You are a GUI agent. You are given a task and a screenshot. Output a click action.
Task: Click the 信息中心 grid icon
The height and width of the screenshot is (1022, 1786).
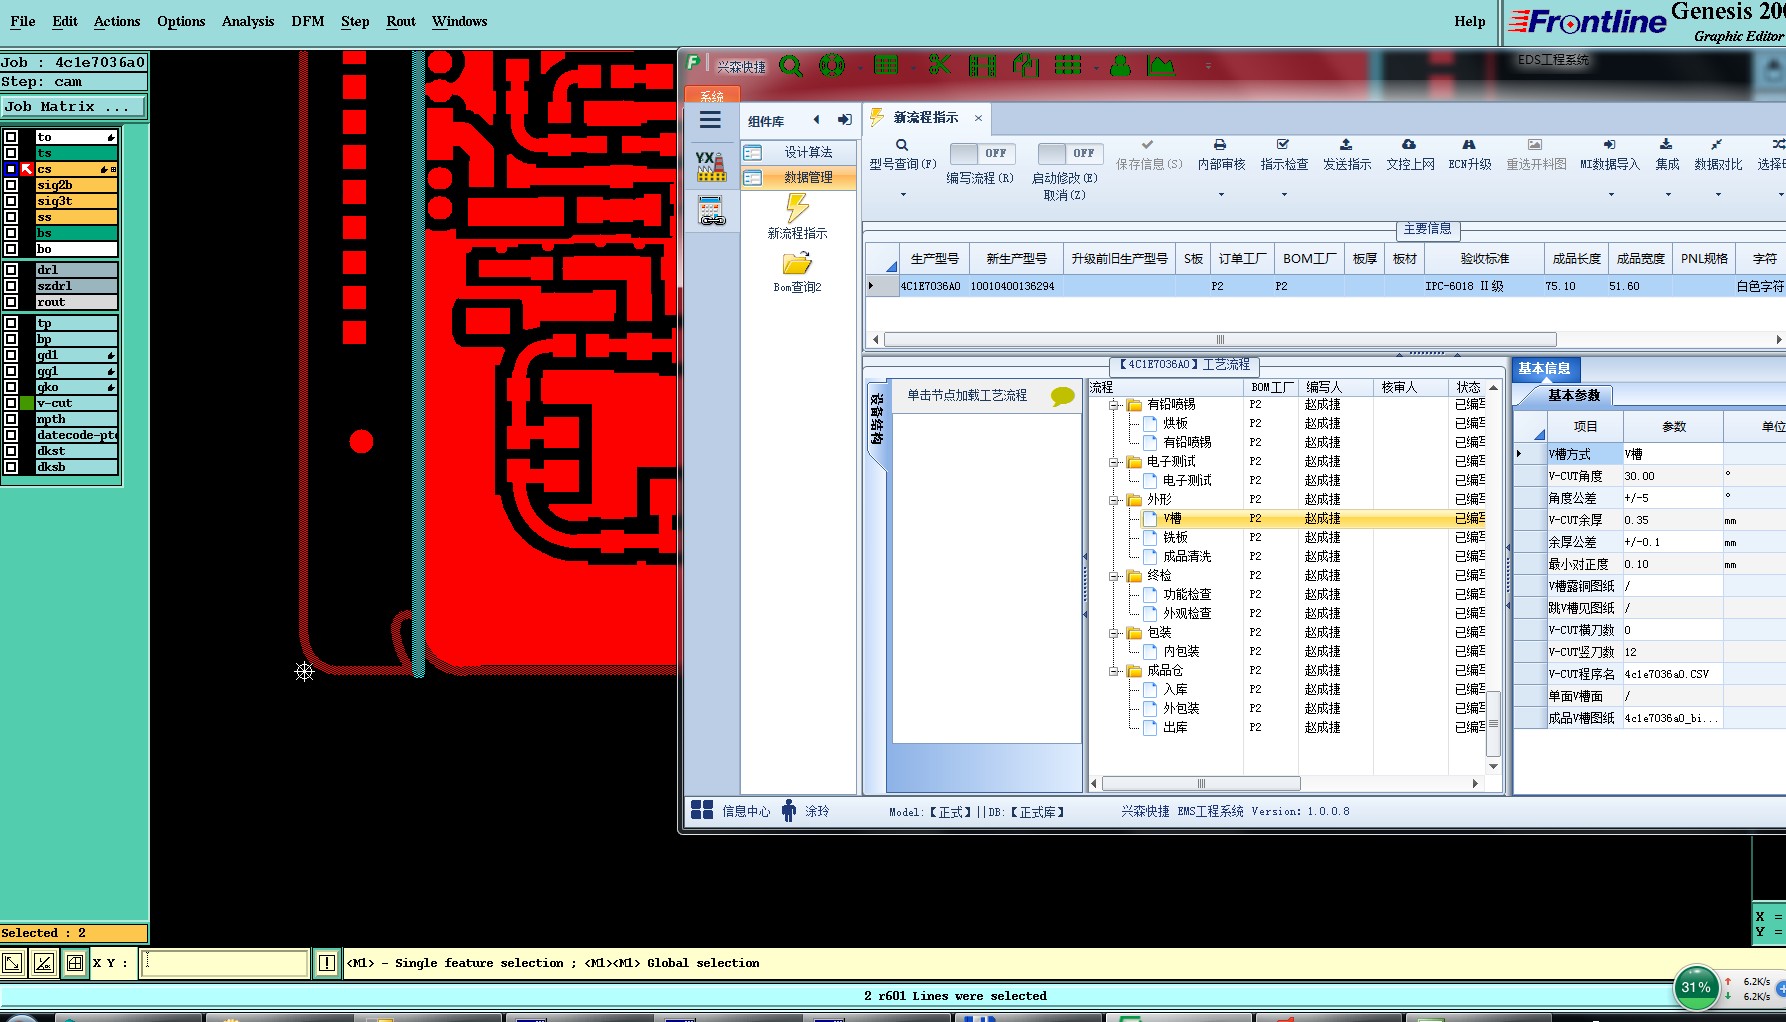point(702,810)
